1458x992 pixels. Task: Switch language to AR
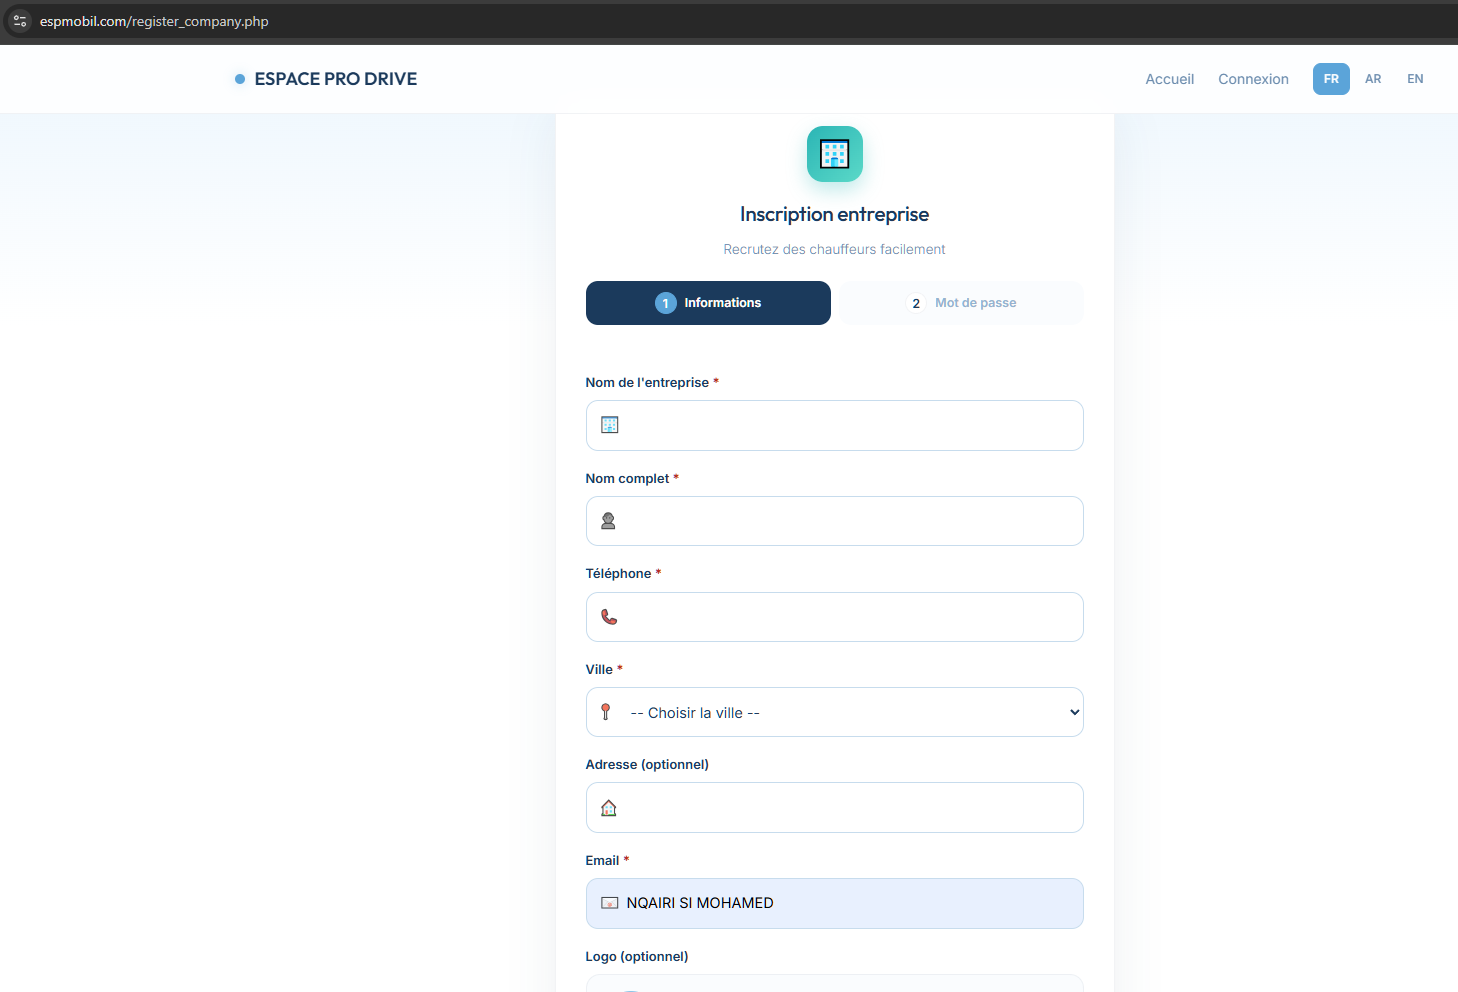coord(1373,79)
